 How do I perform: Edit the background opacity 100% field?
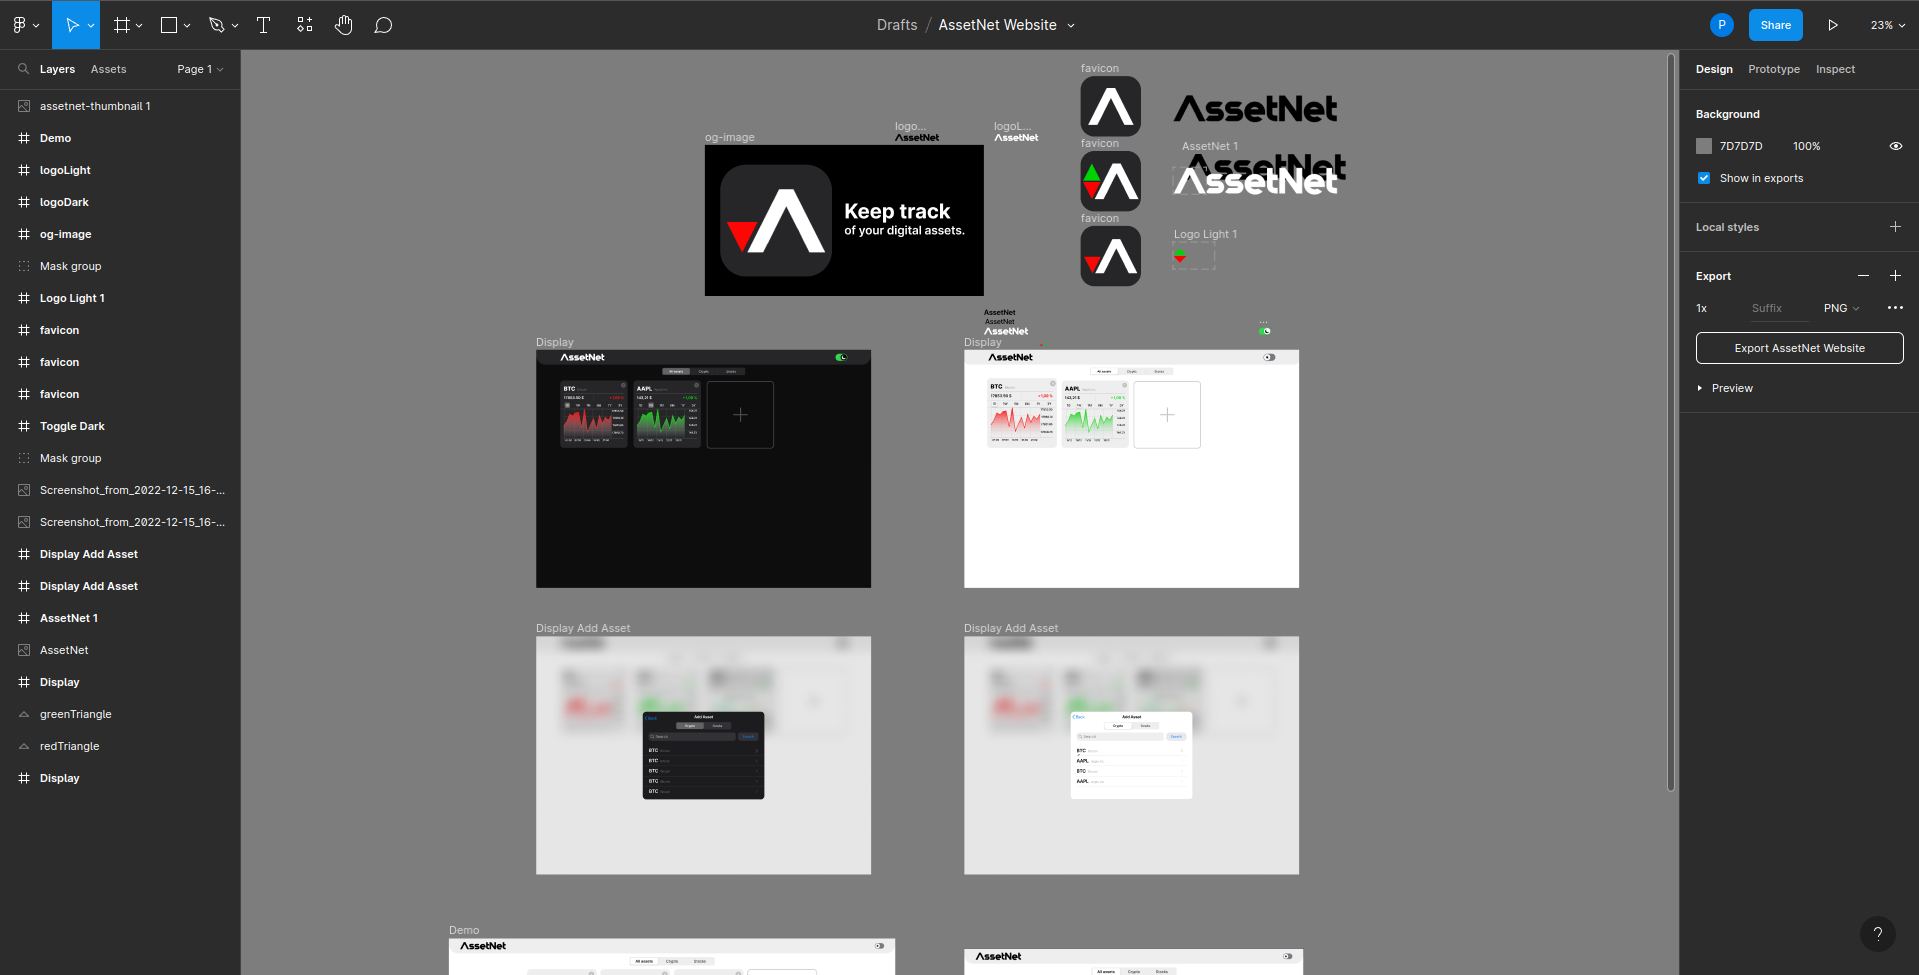pyautogui.click(x=1806, y=146)
